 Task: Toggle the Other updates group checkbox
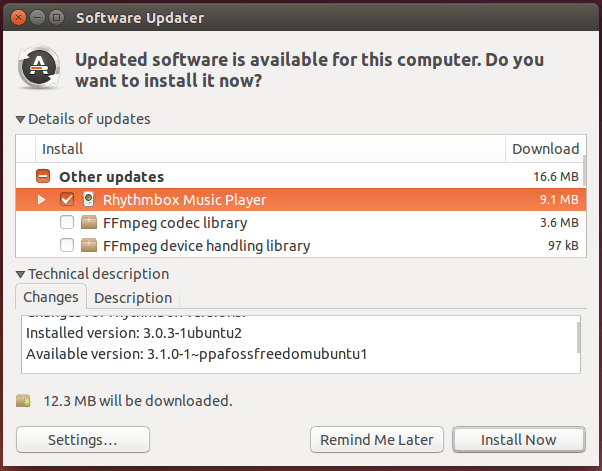pos(43,177)
